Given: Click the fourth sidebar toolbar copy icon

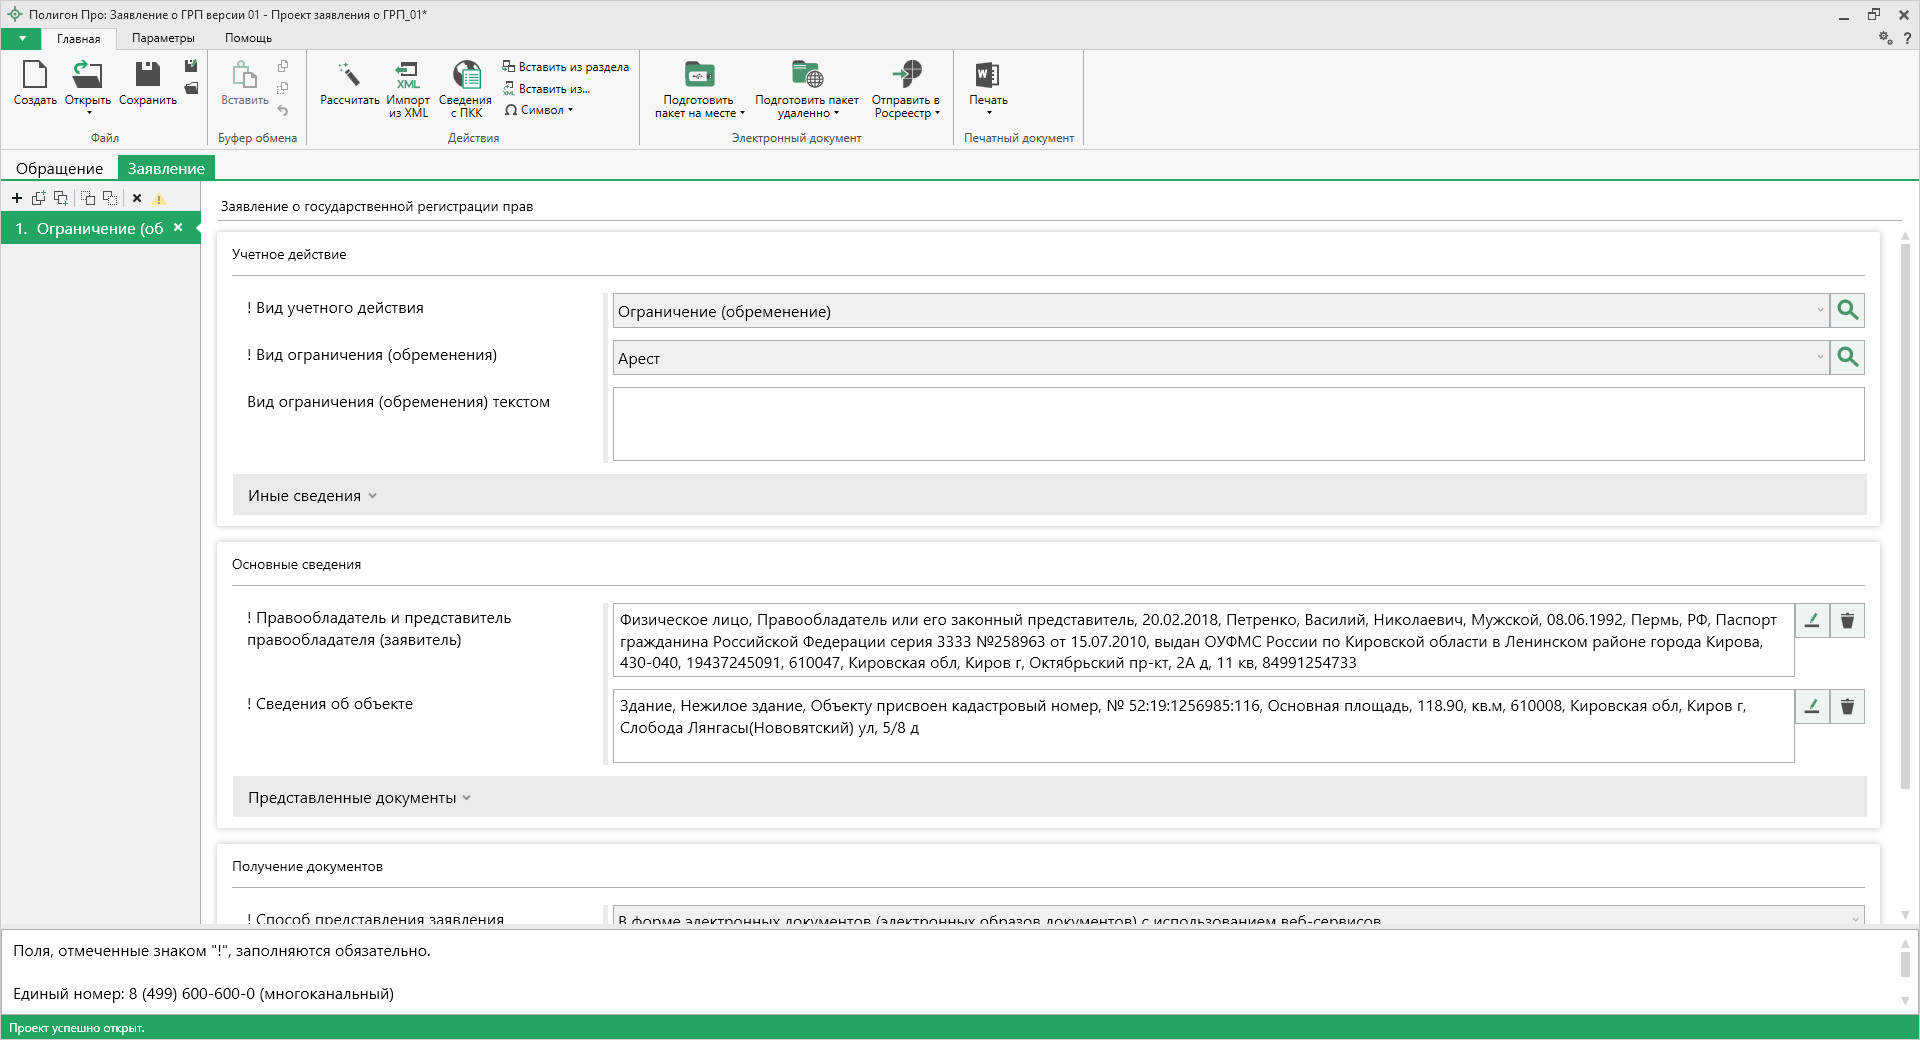Looking at the screenshot, I should coord(88,198).
